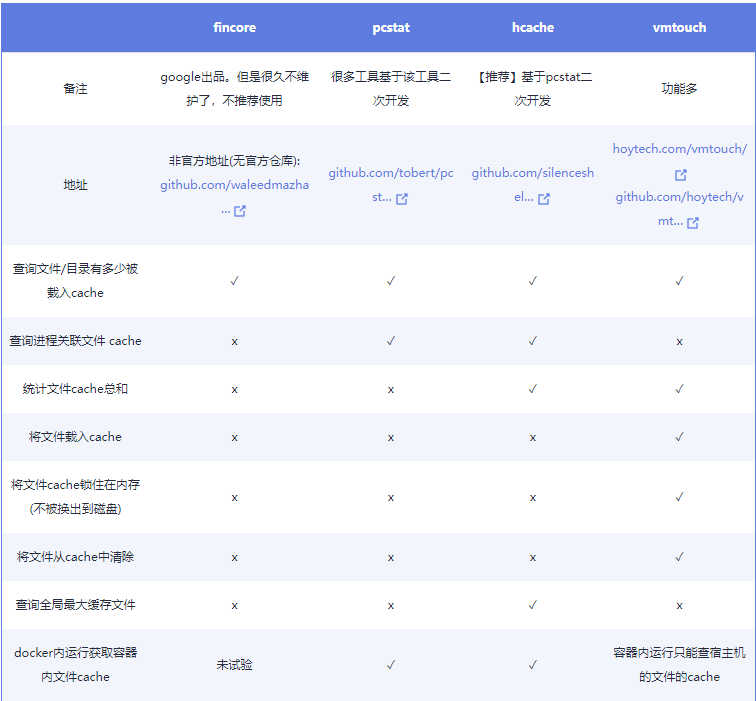Screen dimensions: 756x701
Task: Click external-link icon after pcstat link
Action: [402, 199]
